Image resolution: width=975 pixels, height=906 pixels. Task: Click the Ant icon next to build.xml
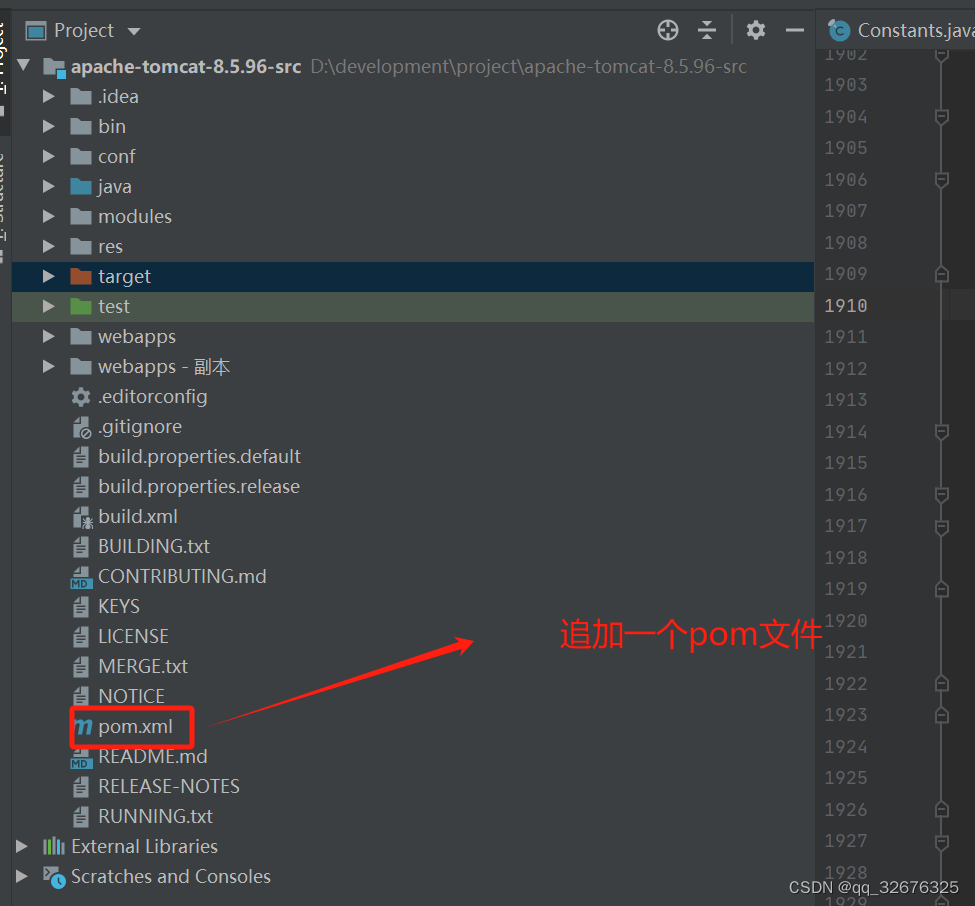tap(82, 516)
